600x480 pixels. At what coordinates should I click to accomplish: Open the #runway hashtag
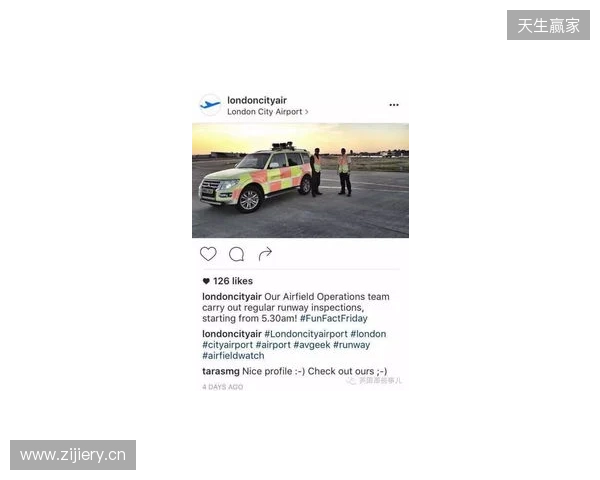pyautogui.click(x=352, y=345)
